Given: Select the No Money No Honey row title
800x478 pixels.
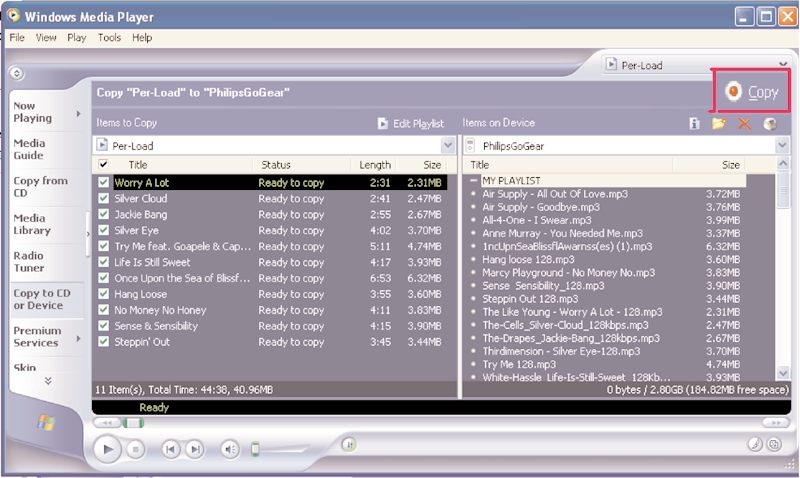Looking at the screenshot, I should (160, 310).
